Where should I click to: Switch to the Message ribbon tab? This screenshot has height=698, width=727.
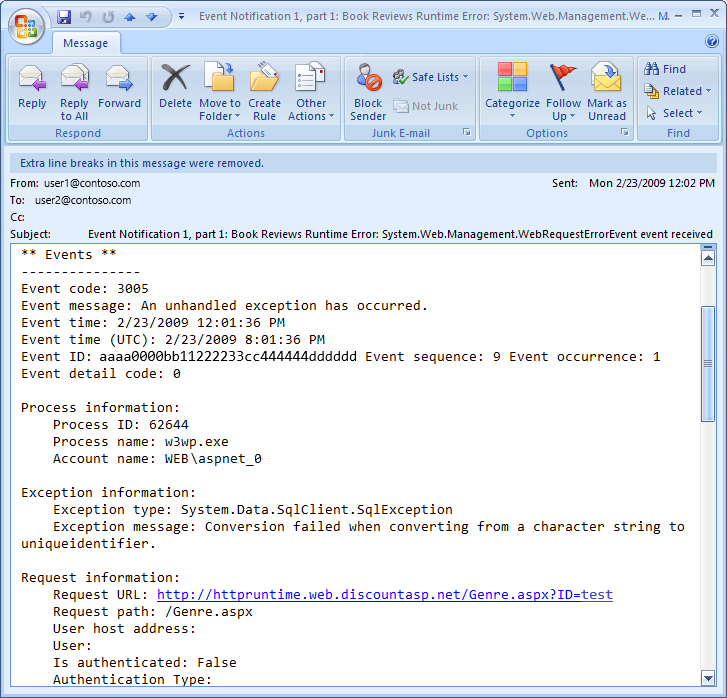coord(86,43)
